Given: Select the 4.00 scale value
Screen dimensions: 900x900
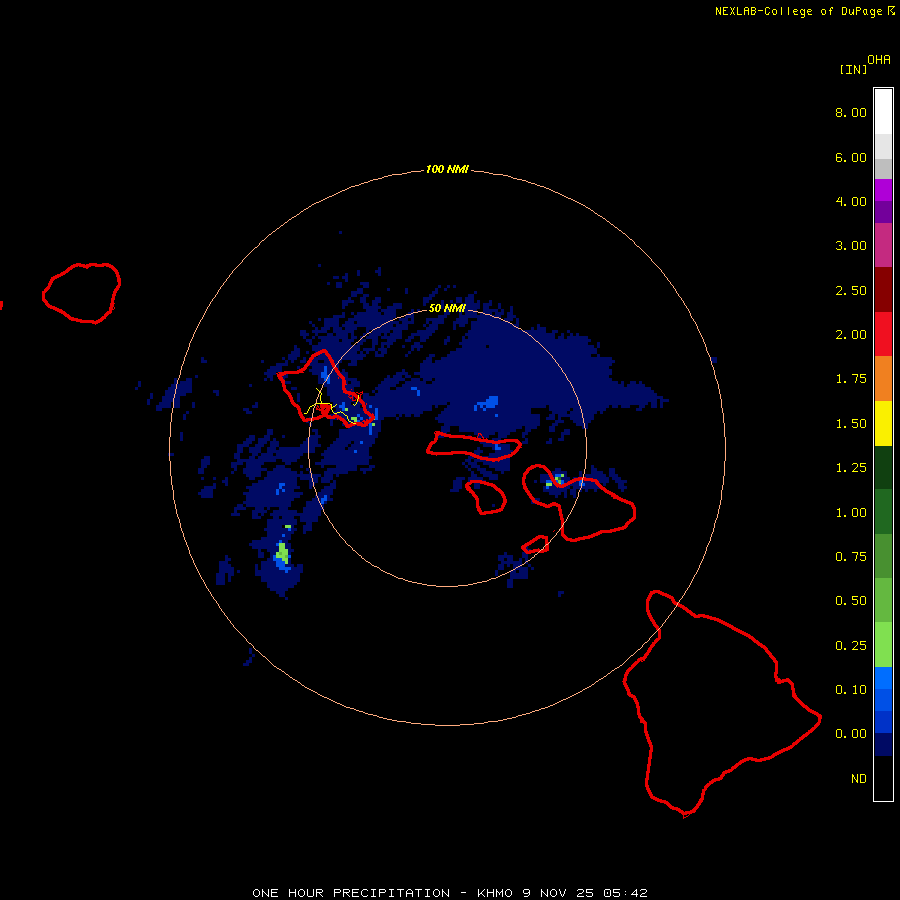Looking at the screenshot, I should tap(851, 201).
